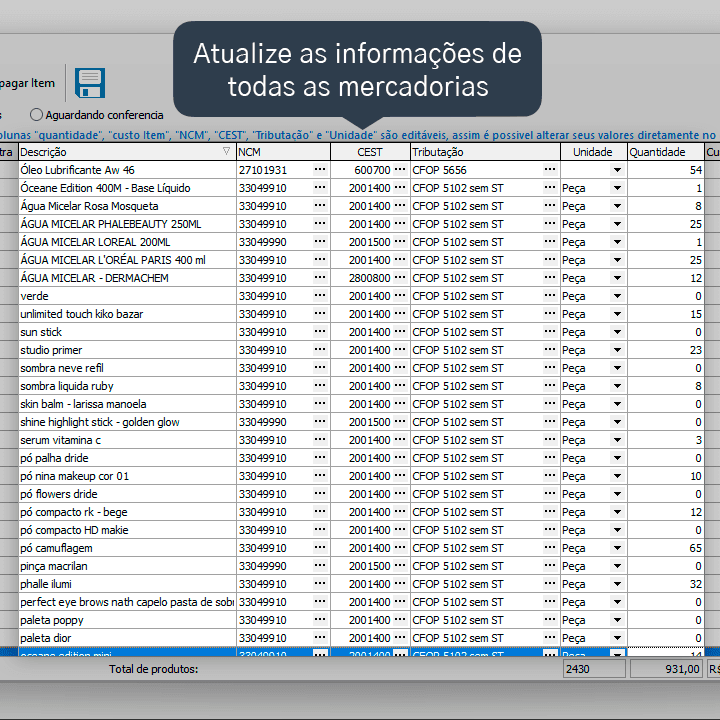Open NCM lookup for Óleo Lubrificante Aw 46
The height and width of the screenshot is (720, 720).
point(320,170)
